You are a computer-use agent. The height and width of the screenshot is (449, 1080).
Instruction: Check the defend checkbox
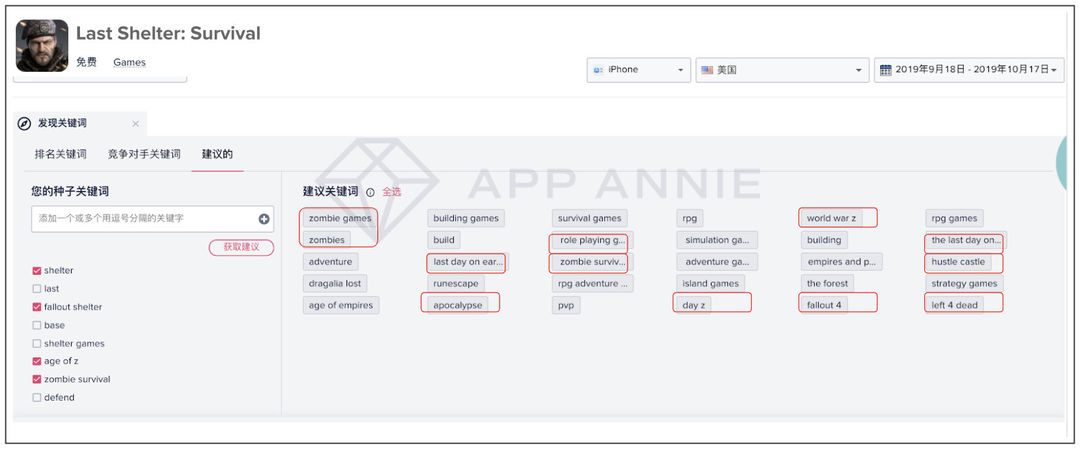click(37, 397)
